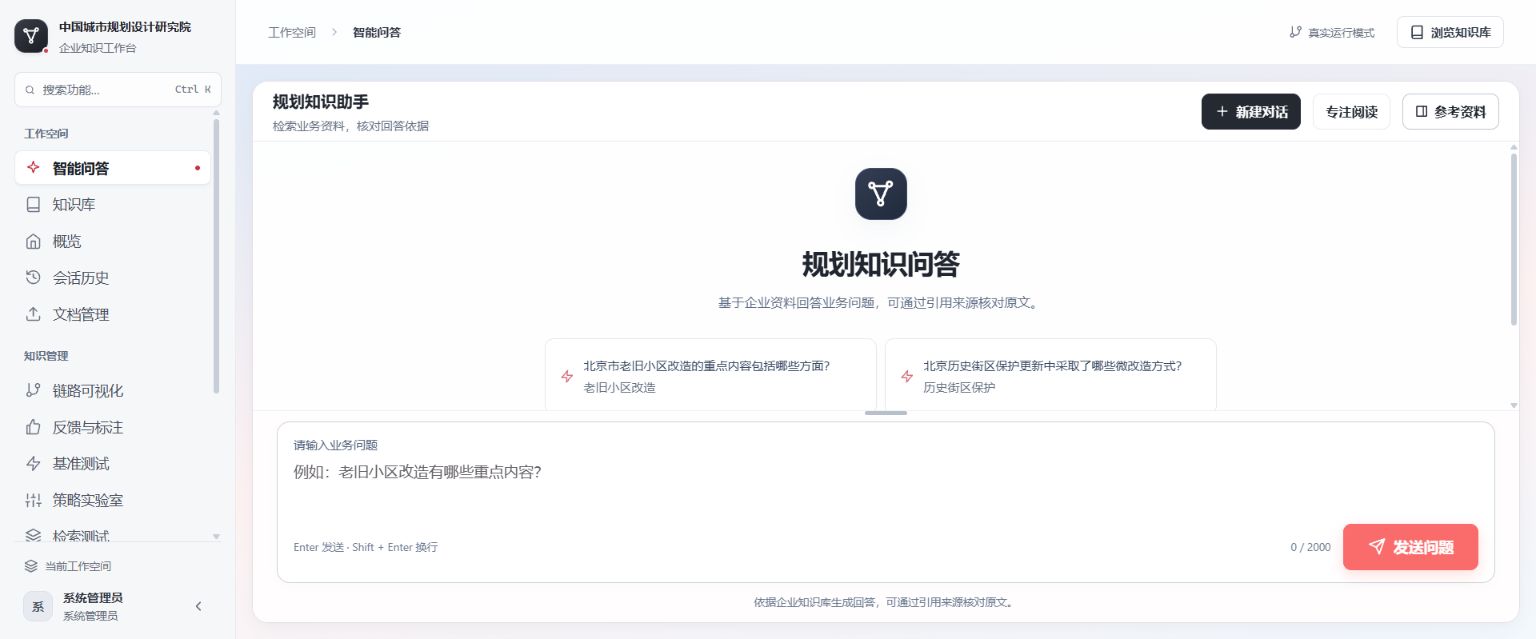The image size is (1536, 639).
Task: Click the 搜索功能 search field
Action: coord(118,90)
